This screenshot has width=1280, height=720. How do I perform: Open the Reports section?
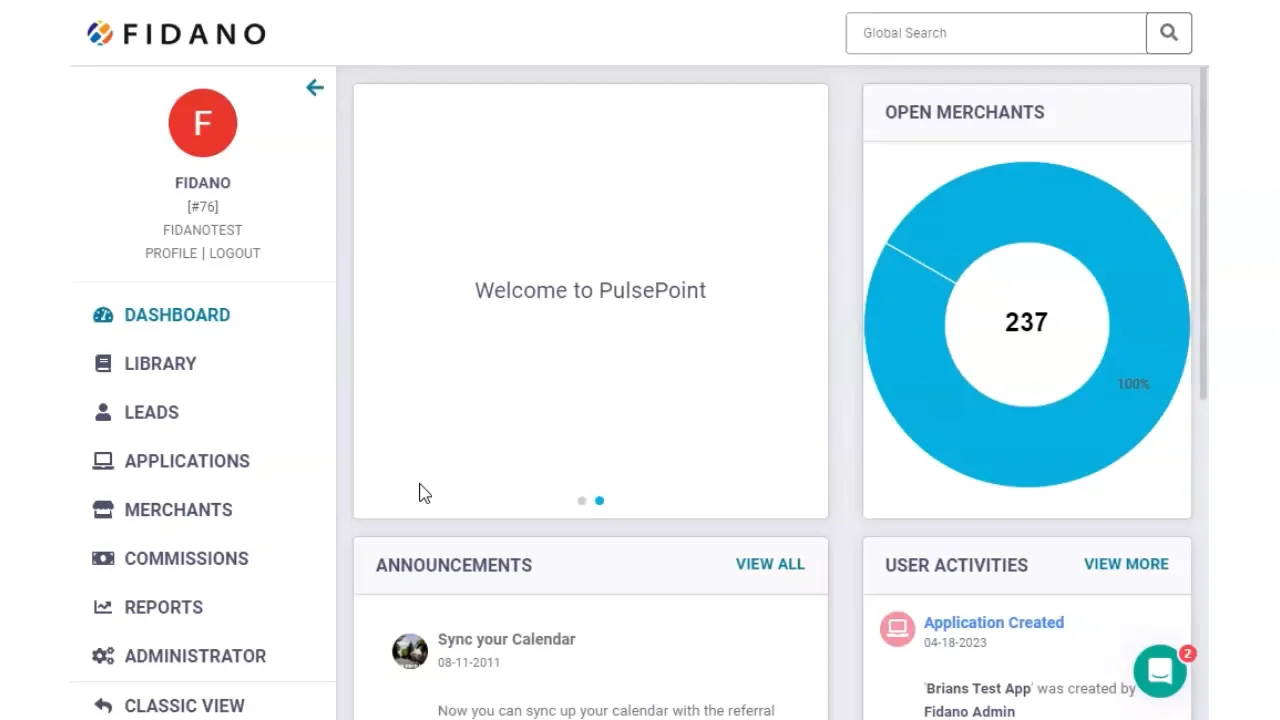[x=163, y=607]
